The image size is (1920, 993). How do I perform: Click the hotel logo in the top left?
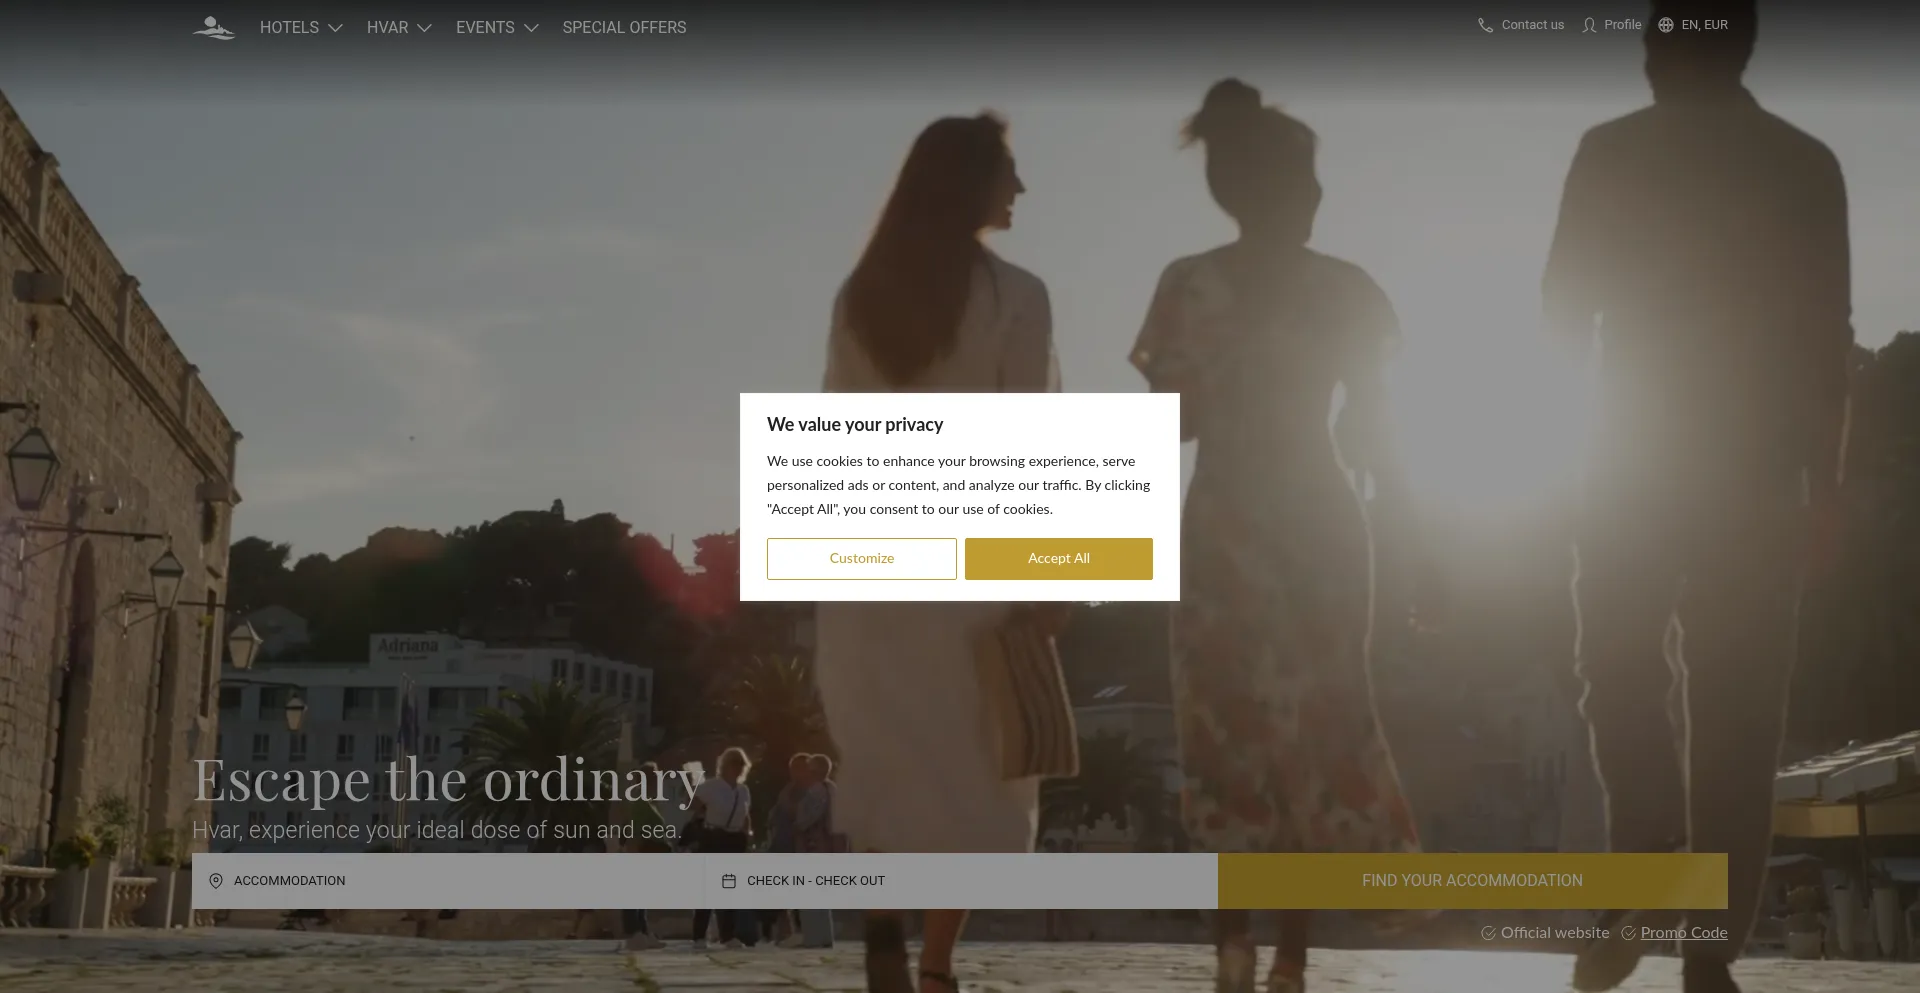213,27
